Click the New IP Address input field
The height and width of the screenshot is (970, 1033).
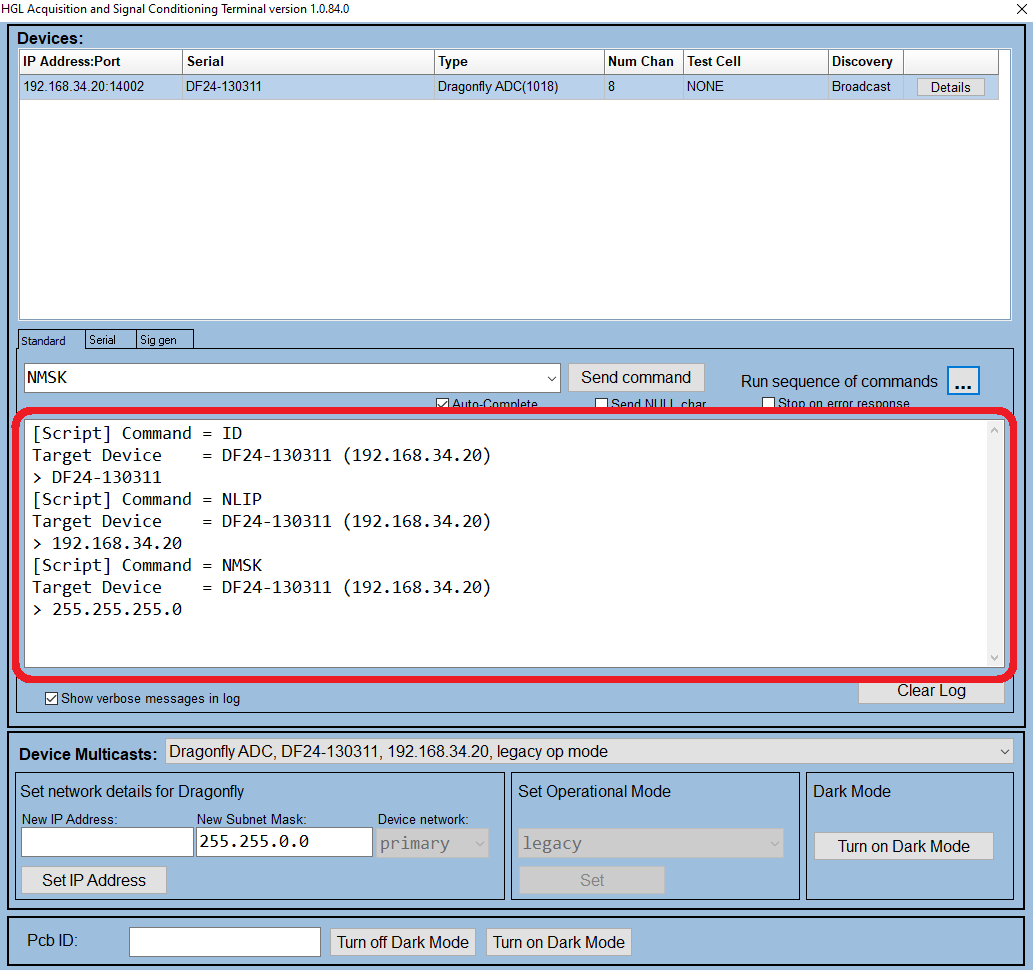tap(107, 842)
